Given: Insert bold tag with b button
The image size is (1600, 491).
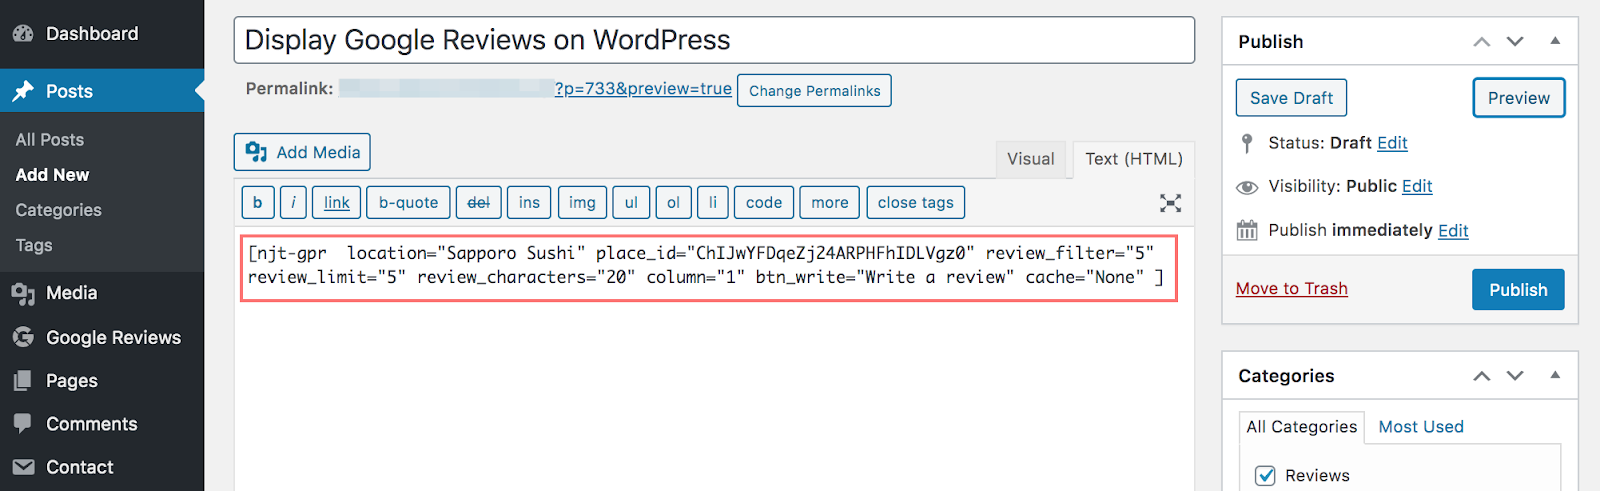Looking at the screenshot, I should point(257,203).
